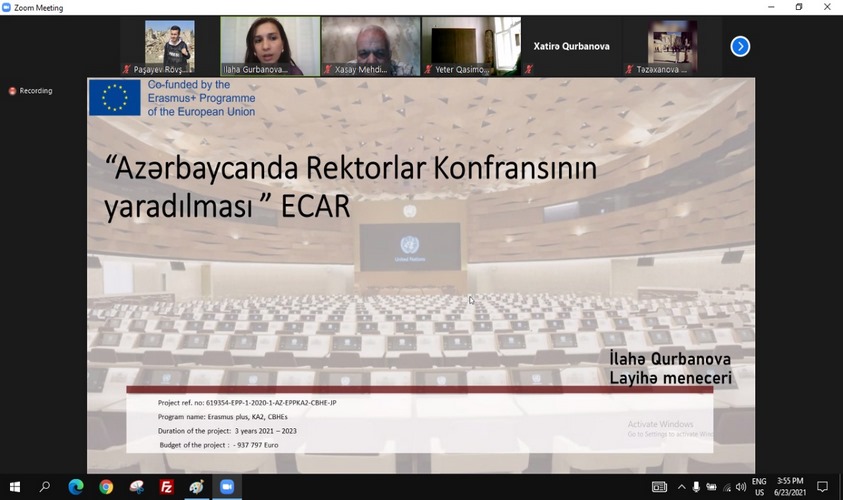Viewport: 843px width, 500px height.
Task: Select Xasay Mehdi's video thumbnail
Action: [370, 46]
